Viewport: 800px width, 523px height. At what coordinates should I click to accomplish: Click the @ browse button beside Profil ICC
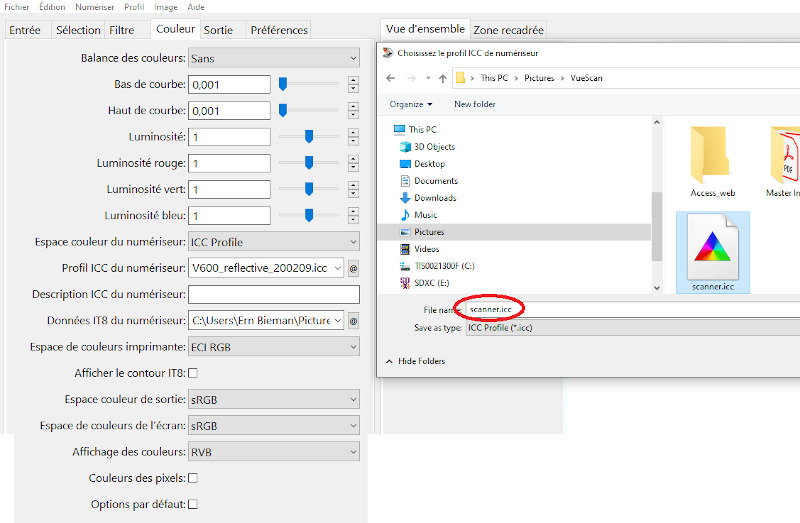tap(353, 268)
